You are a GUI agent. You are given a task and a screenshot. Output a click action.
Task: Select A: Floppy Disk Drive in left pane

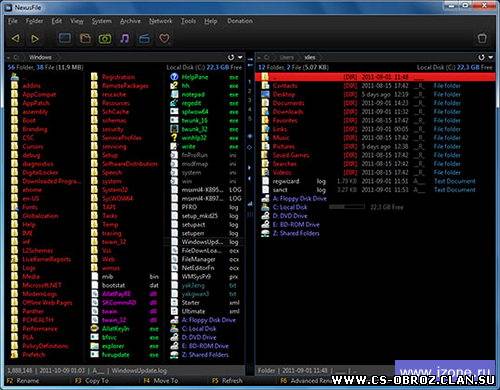point(209,320)
